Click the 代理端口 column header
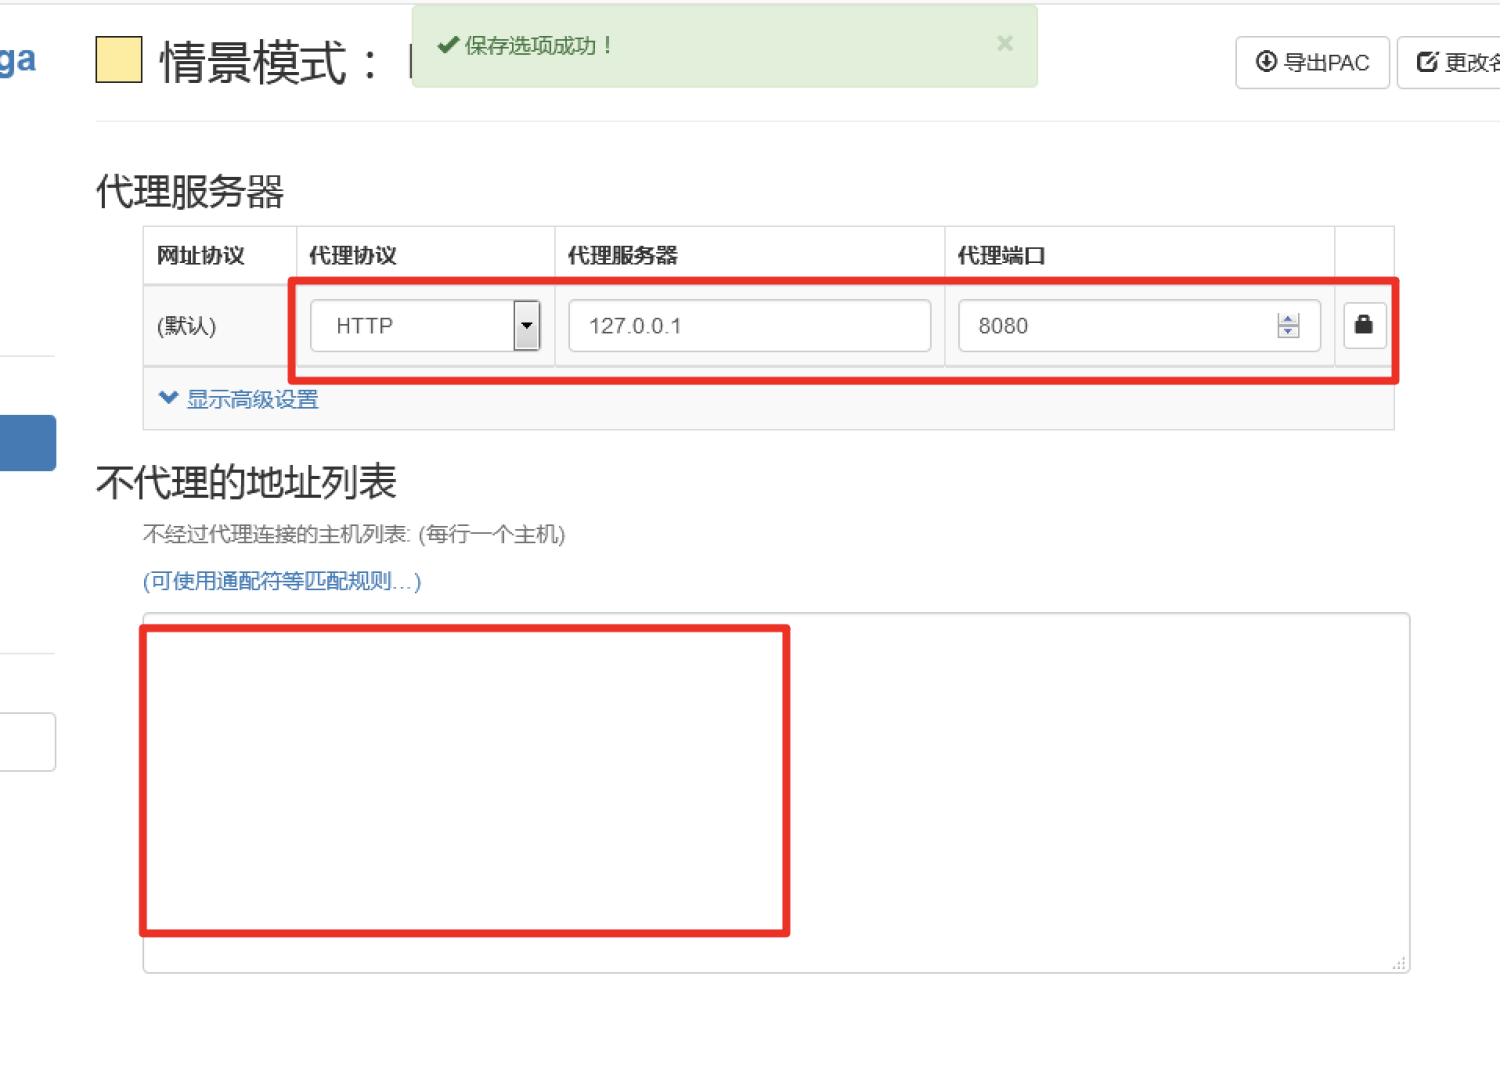 (1001, 256)
